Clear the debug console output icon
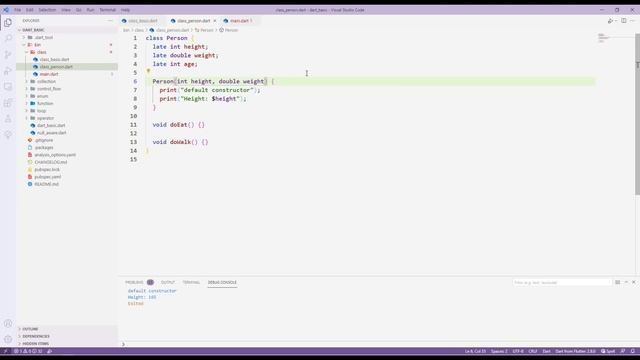 pos(618,282)
